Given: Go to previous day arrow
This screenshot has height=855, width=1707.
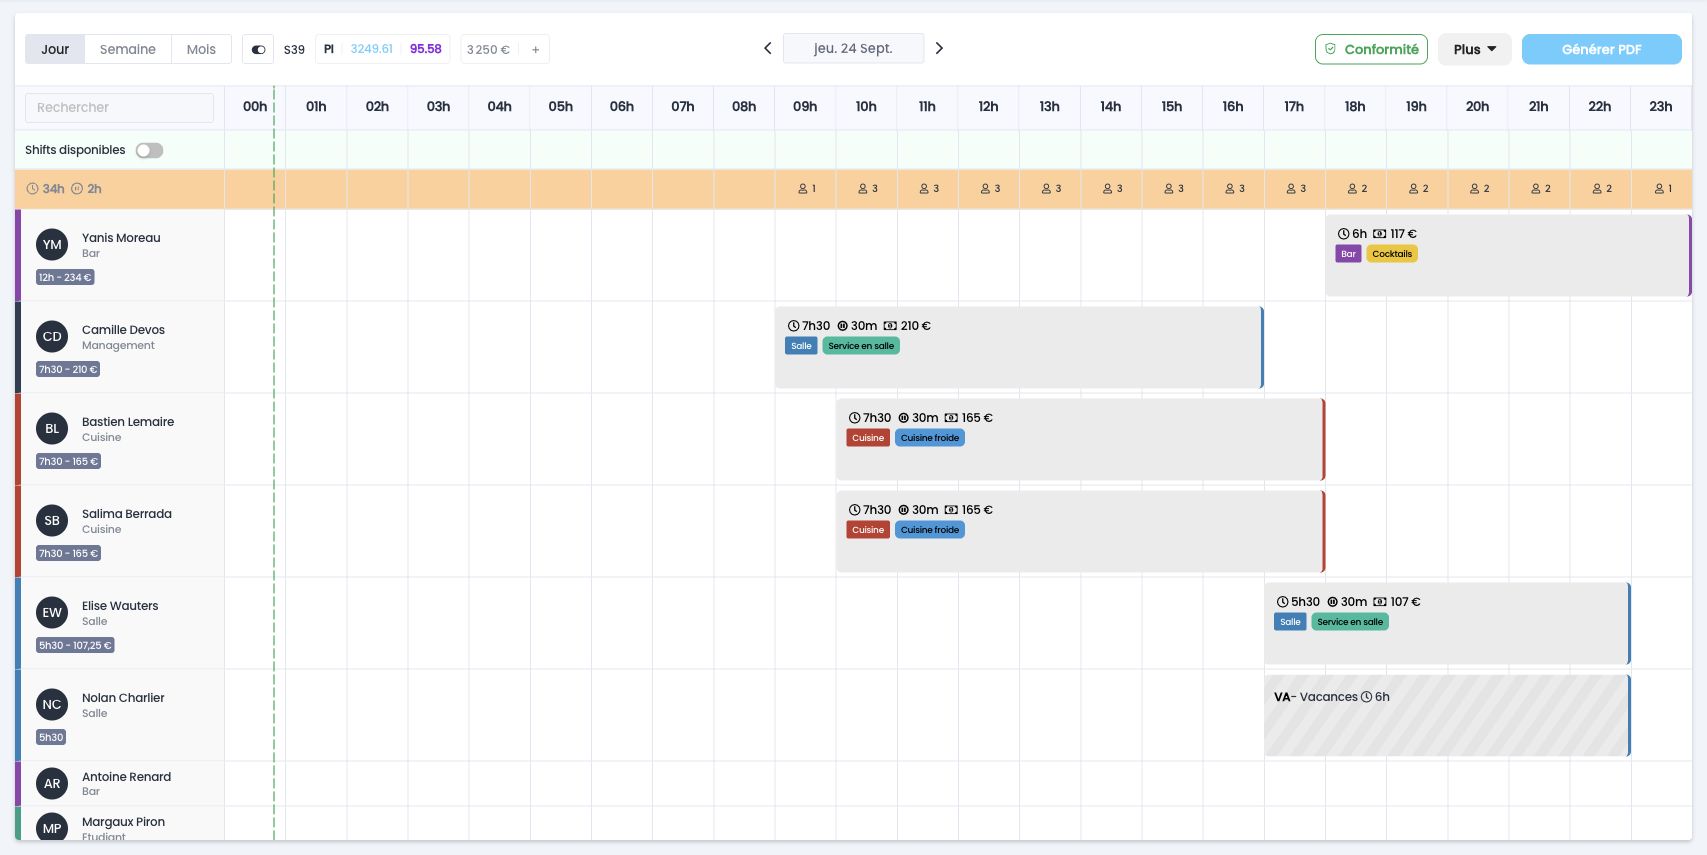Looking at the screenshot, I should coord(768,48).
